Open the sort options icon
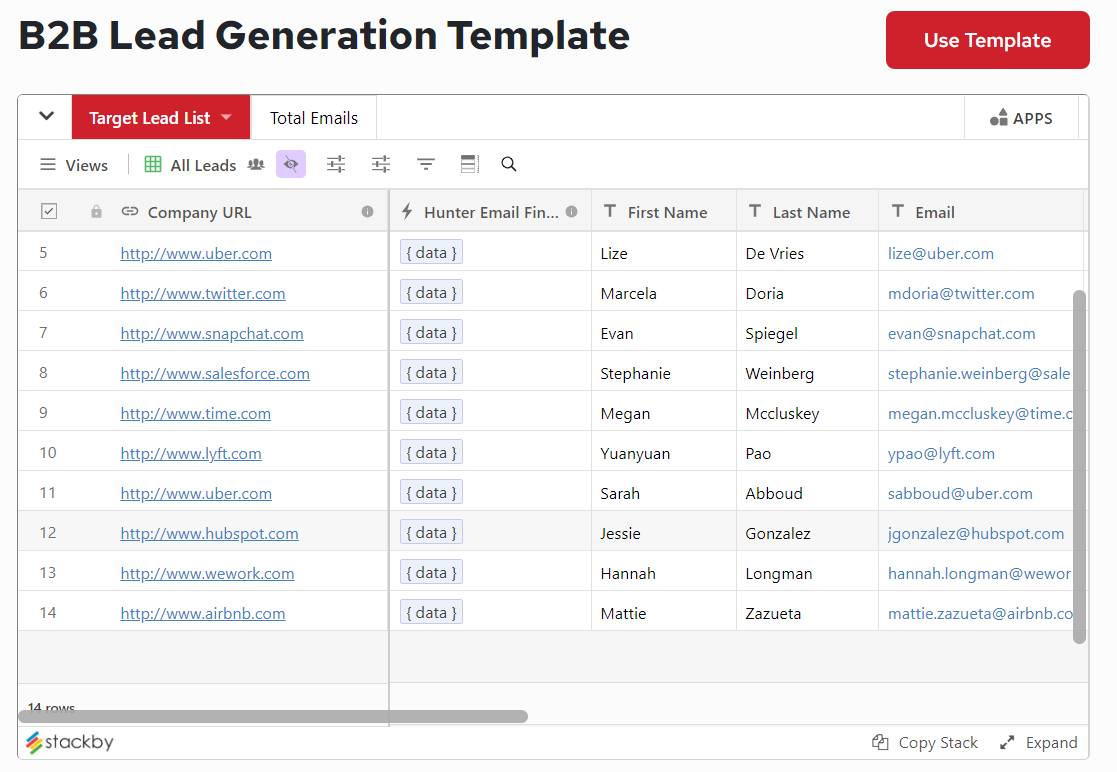 pos(425,164)
